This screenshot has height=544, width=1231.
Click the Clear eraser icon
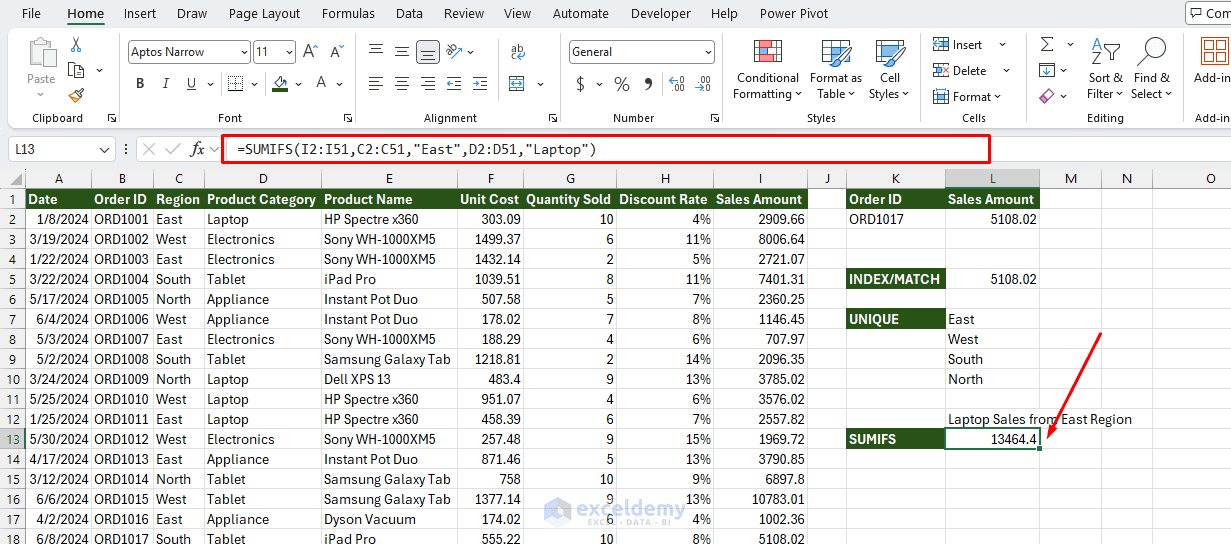[x=1047, y=96]
